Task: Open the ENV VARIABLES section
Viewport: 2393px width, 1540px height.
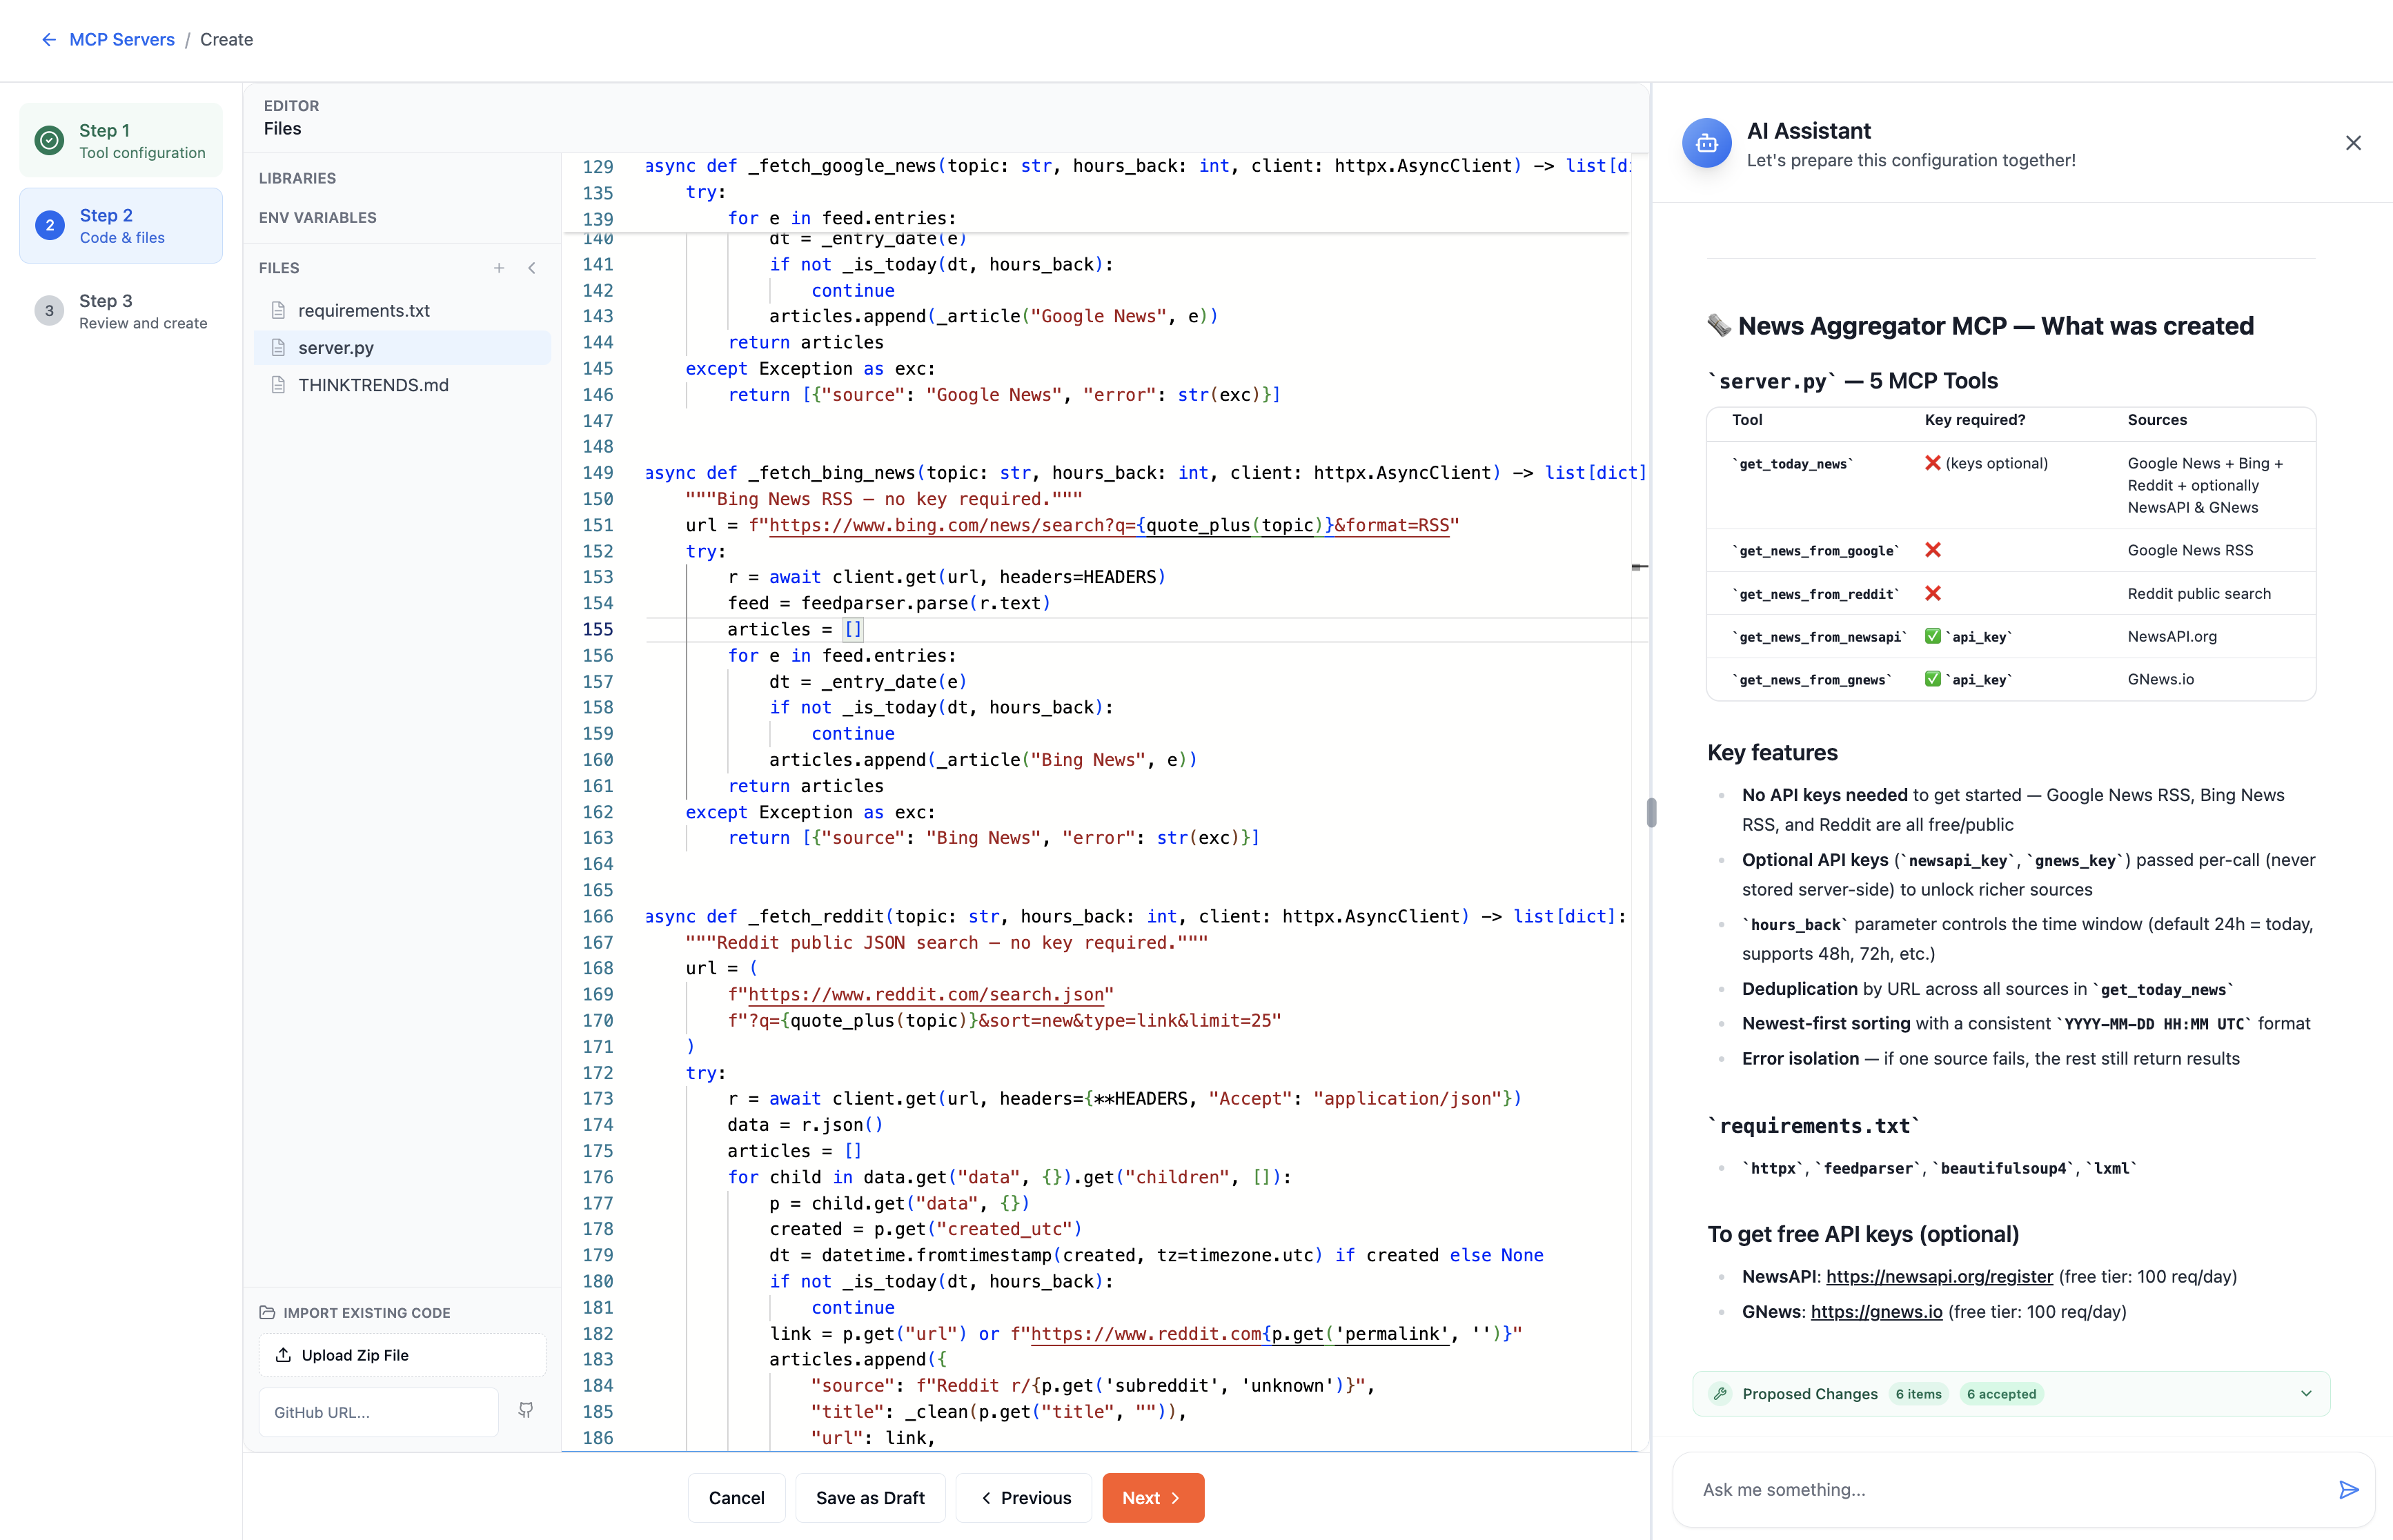Action: pyautogui.click(x=317, y=217)
